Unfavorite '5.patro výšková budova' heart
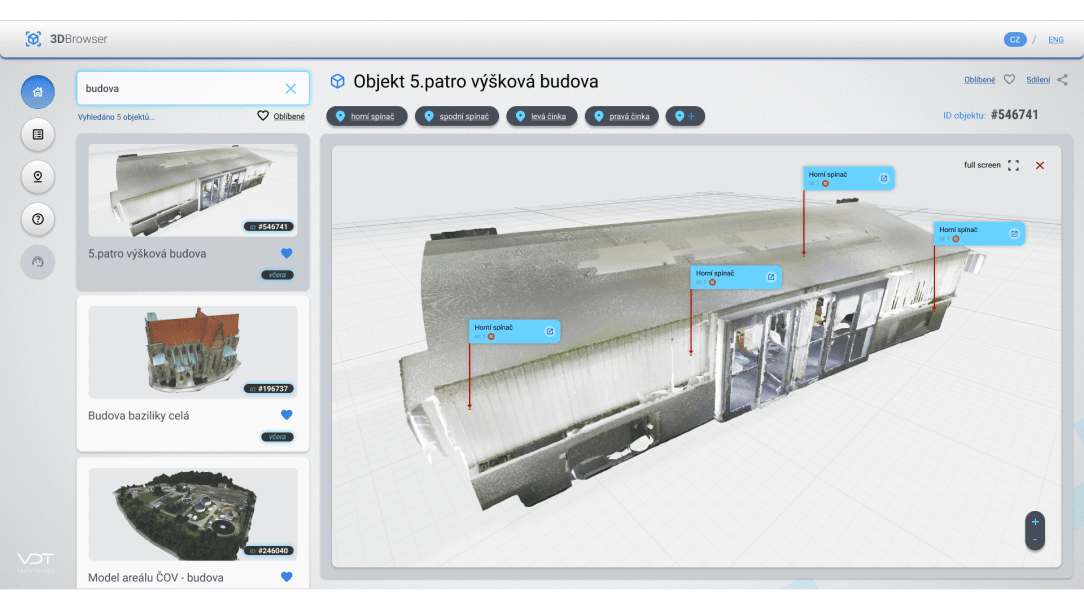 [286, 254]
